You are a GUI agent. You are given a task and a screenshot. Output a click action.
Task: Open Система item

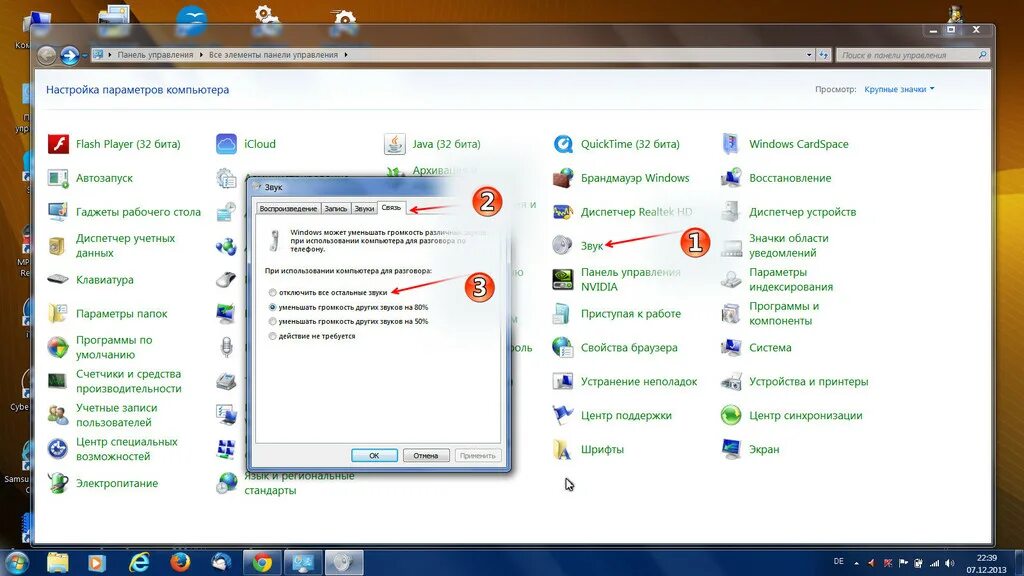[756, 347]
